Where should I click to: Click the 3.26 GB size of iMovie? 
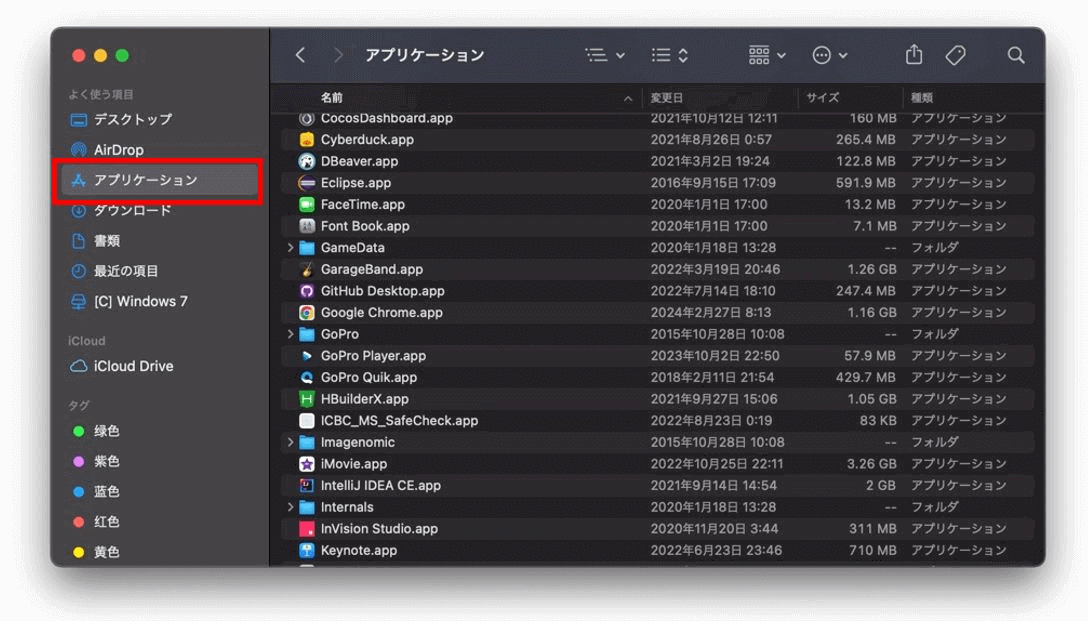point(872,464)
